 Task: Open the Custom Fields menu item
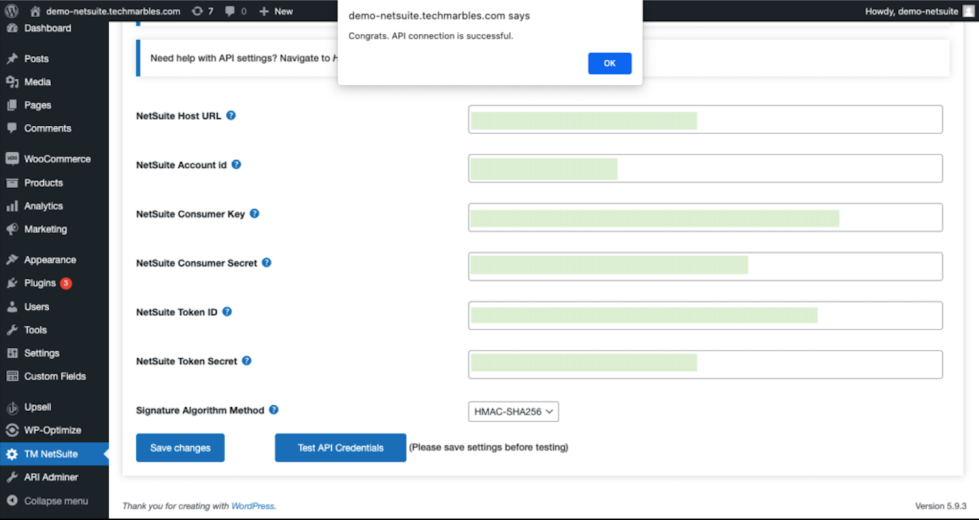(54, 376)
